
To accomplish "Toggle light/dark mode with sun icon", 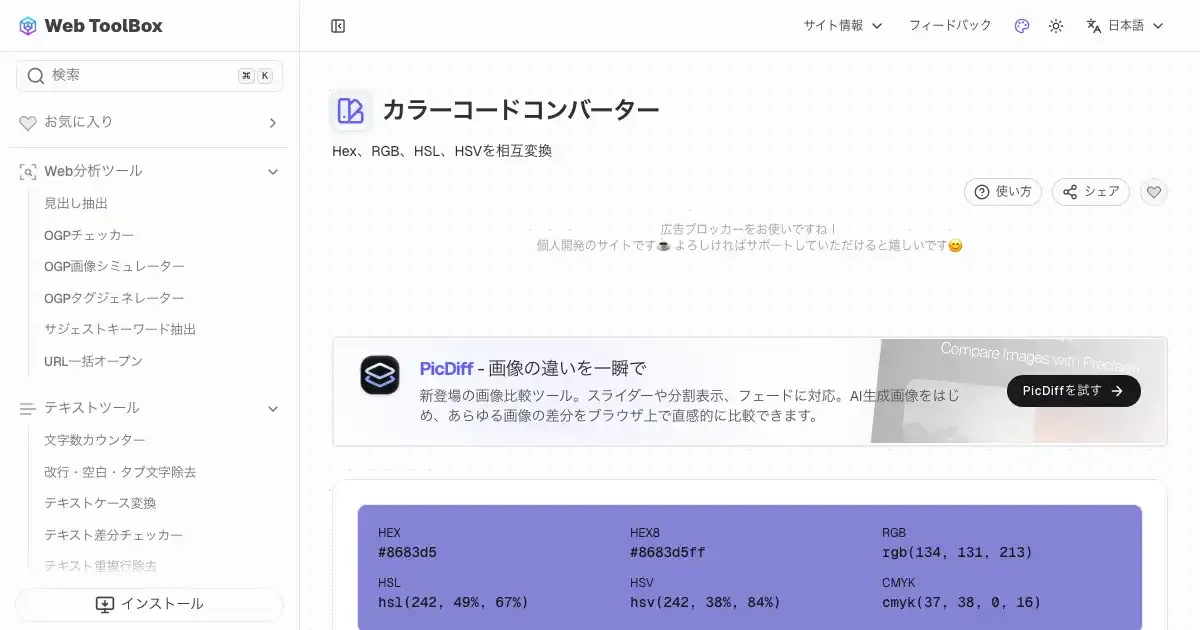I will click(1056, 26).
